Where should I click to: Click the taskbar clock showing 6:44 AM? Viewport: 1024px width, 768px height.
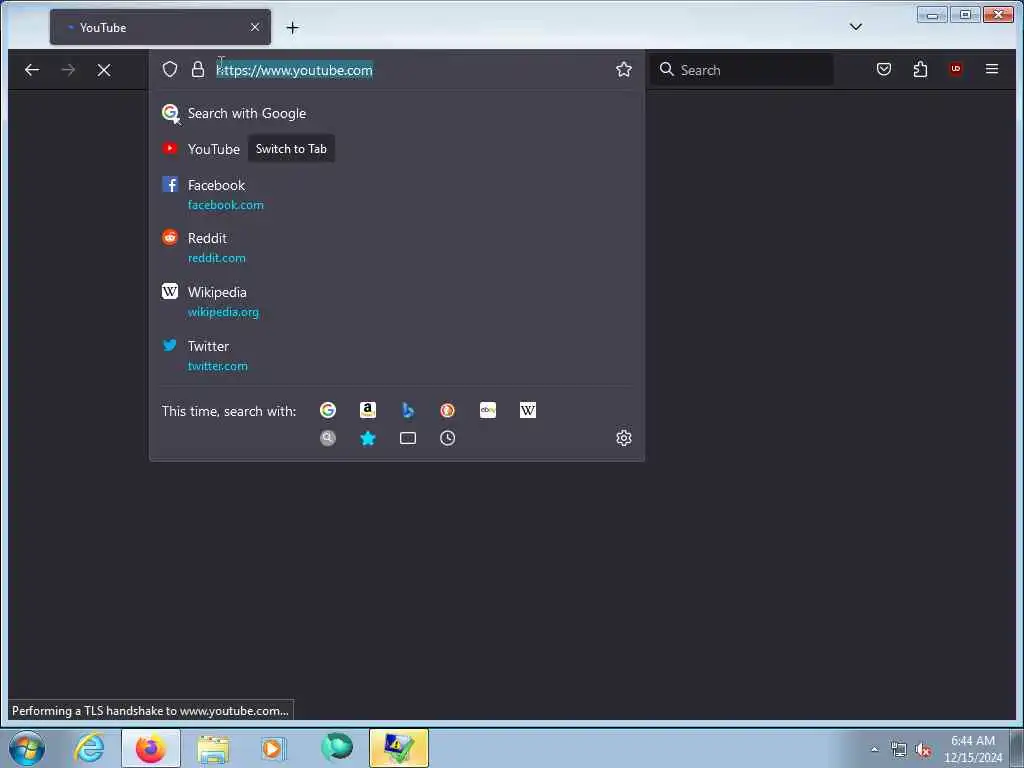(972, 748)
